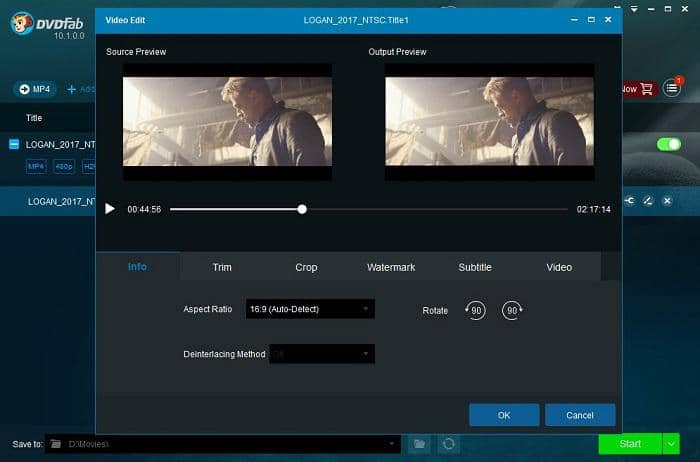Click the playback position slider handle

pos(302,209)
